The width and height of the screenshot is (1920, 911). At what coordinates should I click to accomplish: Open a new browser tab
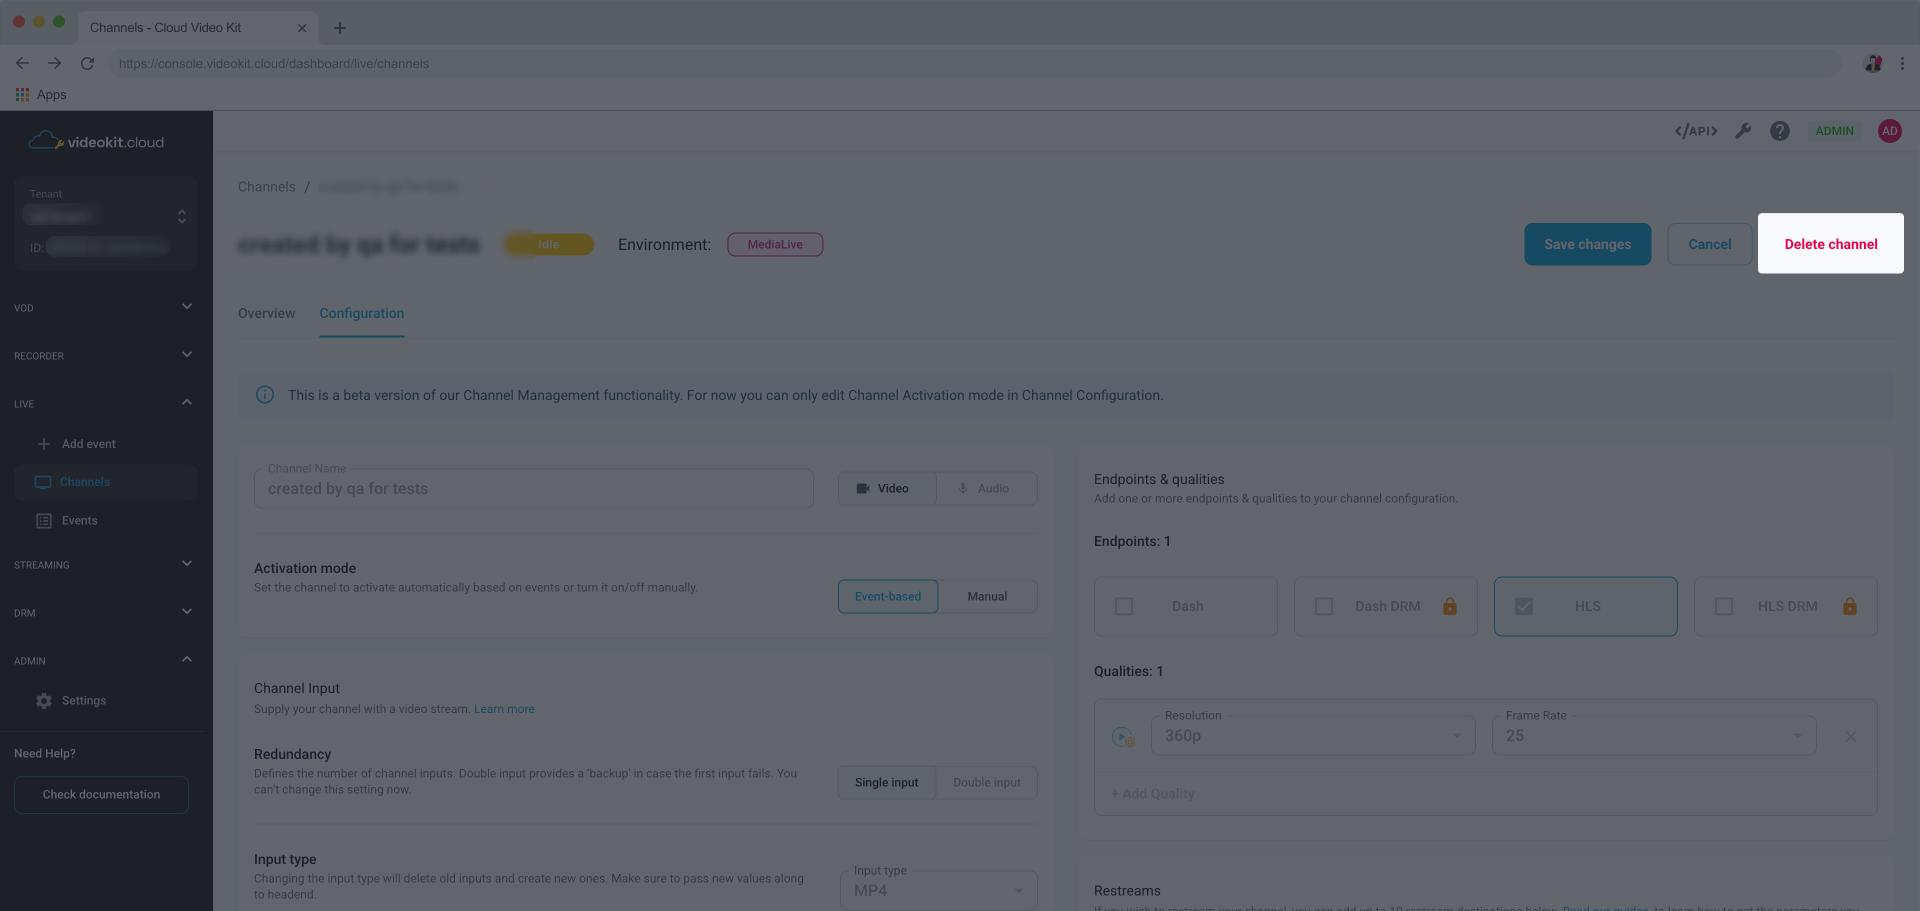click(x=340, y=28)
